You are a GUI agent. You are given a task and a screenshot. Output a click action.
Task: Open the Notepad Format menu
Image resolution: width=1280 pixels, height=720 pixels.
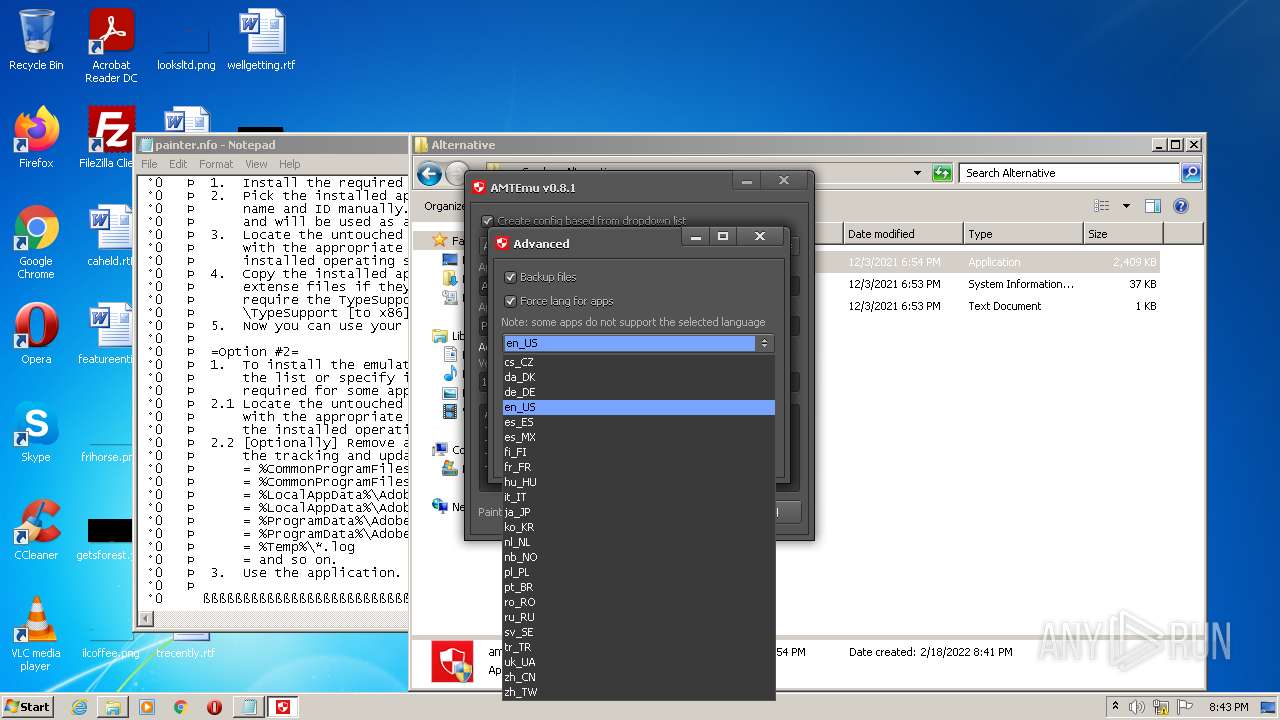(x=216, y=164)
